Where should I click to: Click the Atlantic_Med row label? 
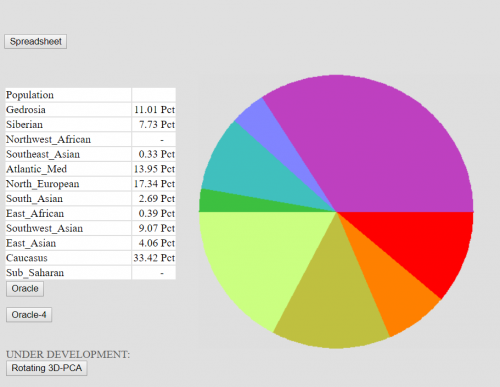point(36,169)
